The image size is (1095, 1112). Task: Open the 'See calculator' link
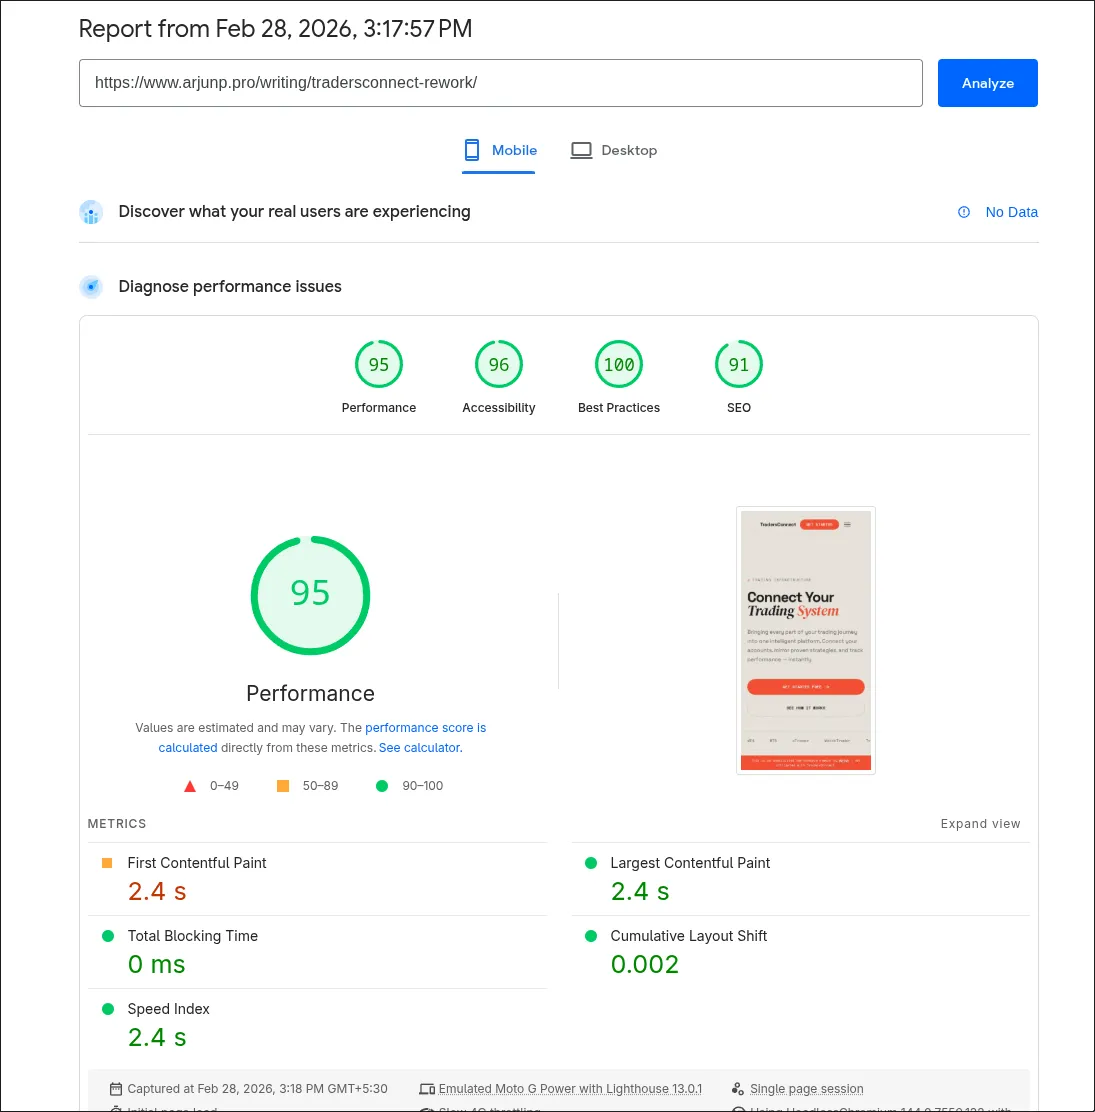[x=420, y=748]
